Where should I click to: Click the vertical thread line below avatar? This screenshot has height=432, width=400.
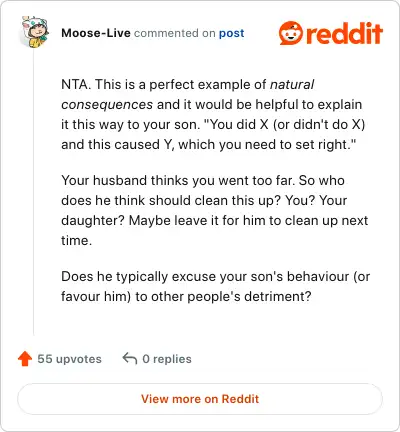34,192
